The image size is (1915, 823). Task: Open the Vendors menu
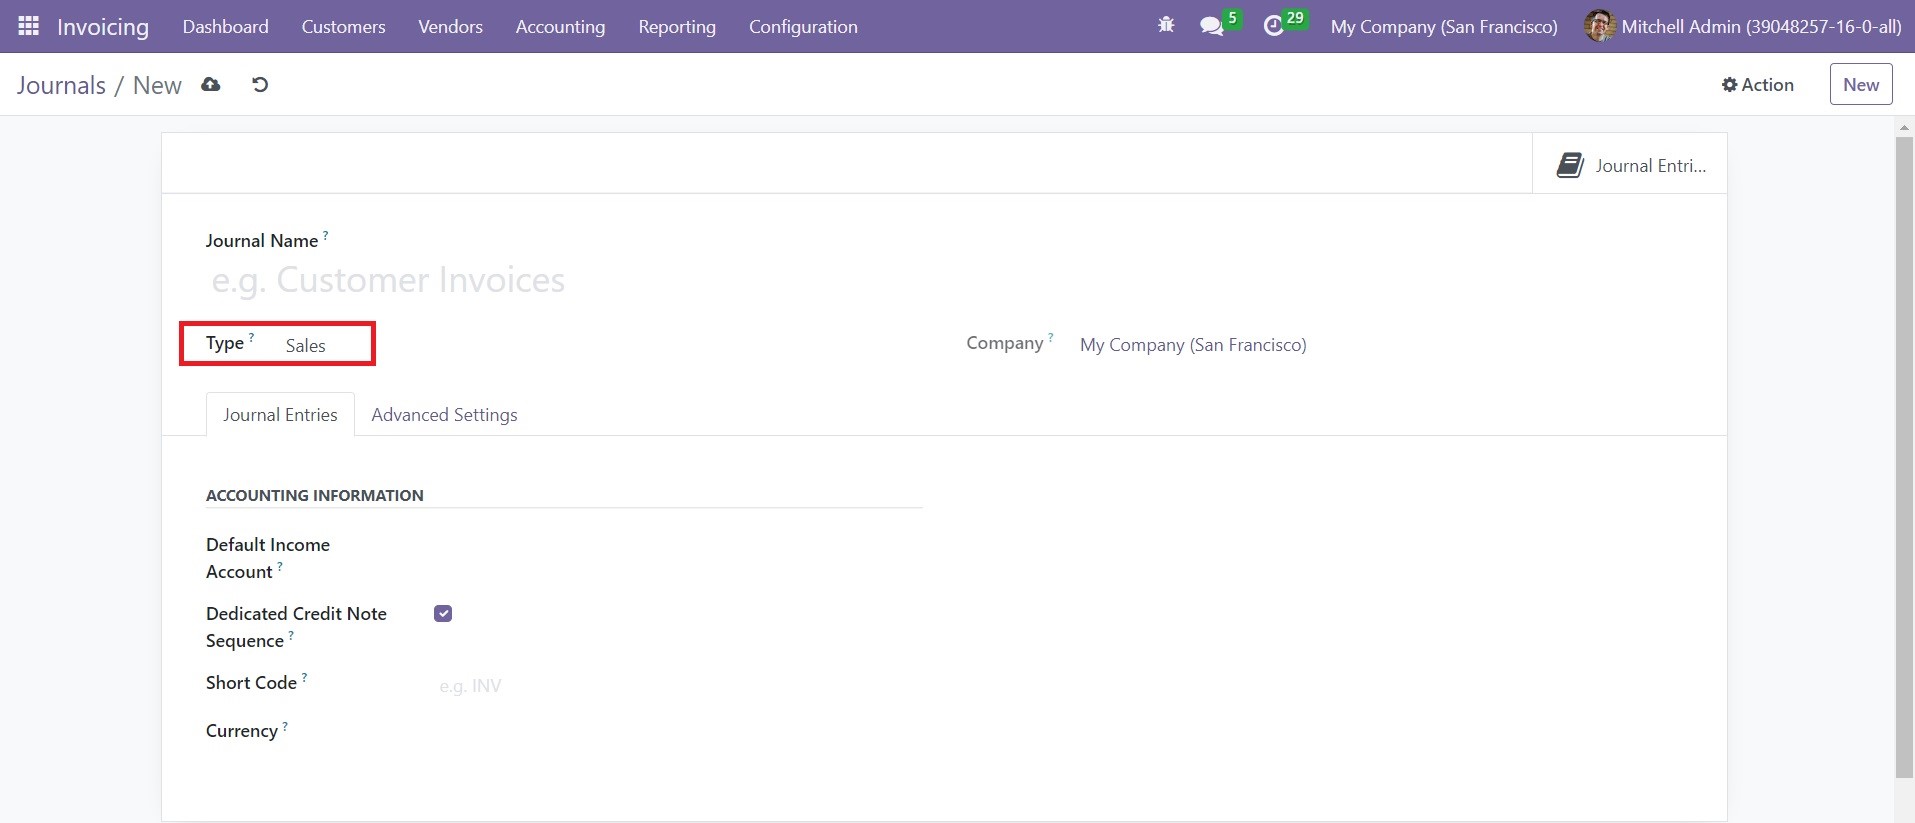click(x=450, y=26)
